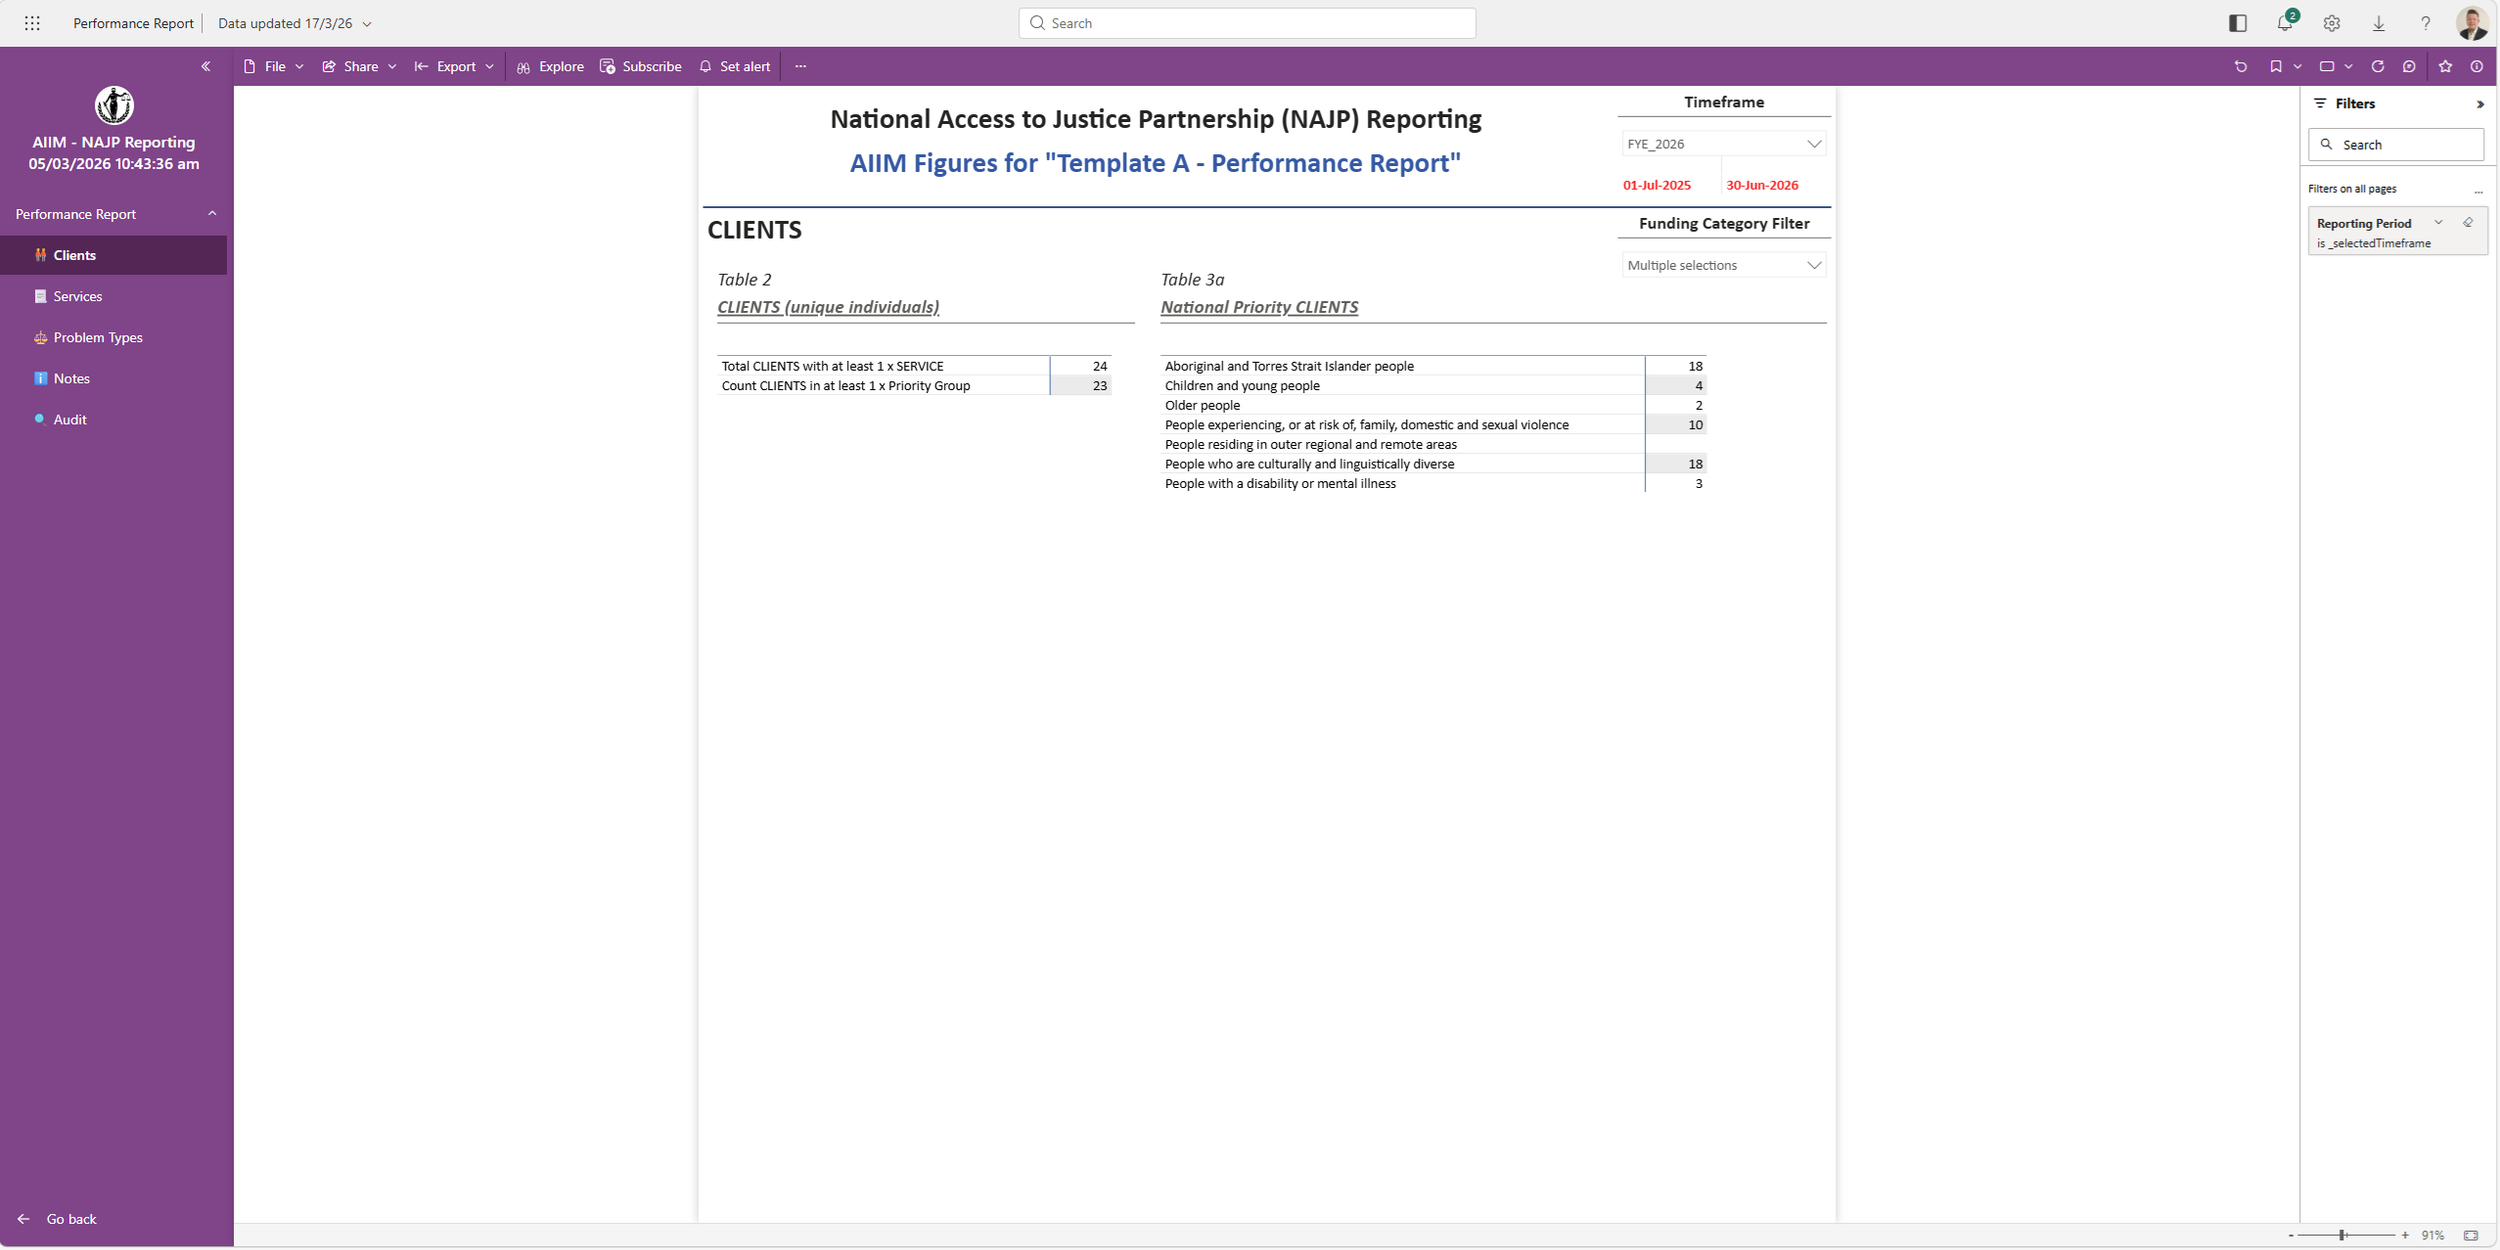Click the Subscribe button
The width and height of the screenshot is (2500, 1250).
(x=641, y=66)
